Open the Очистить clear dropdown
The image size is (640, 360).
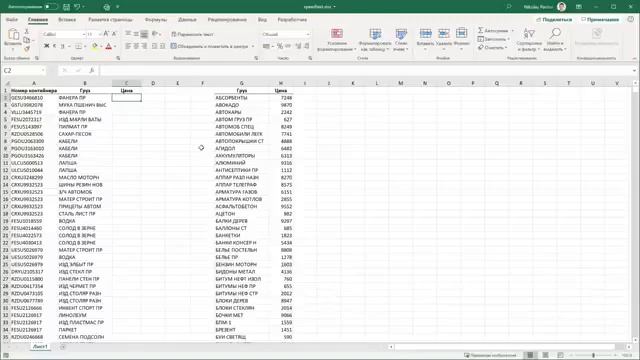point(492,47)
